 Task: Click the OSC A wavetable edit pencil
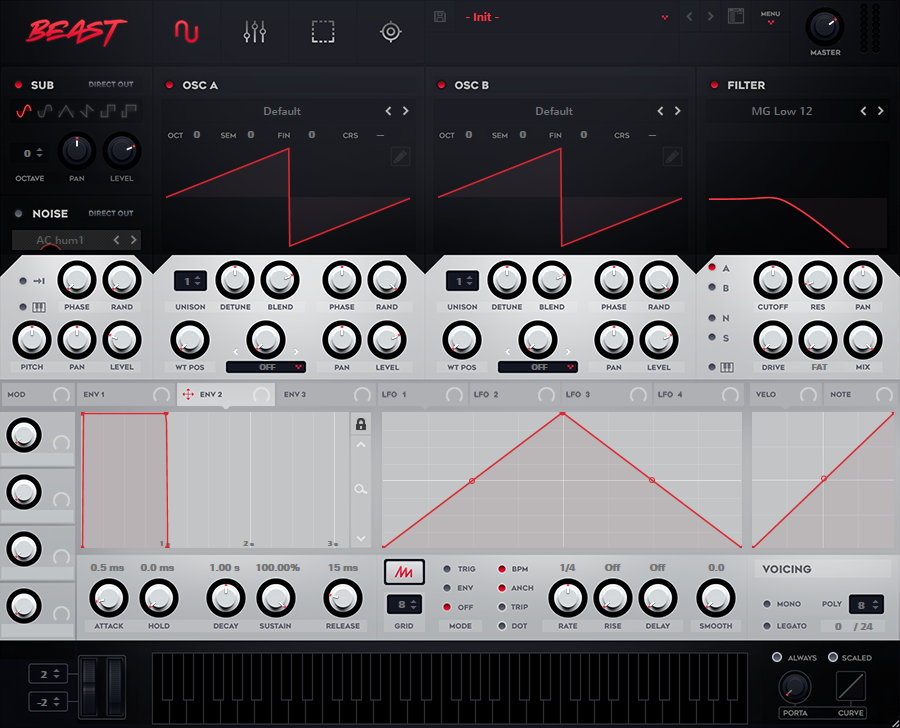coord(400,156)
